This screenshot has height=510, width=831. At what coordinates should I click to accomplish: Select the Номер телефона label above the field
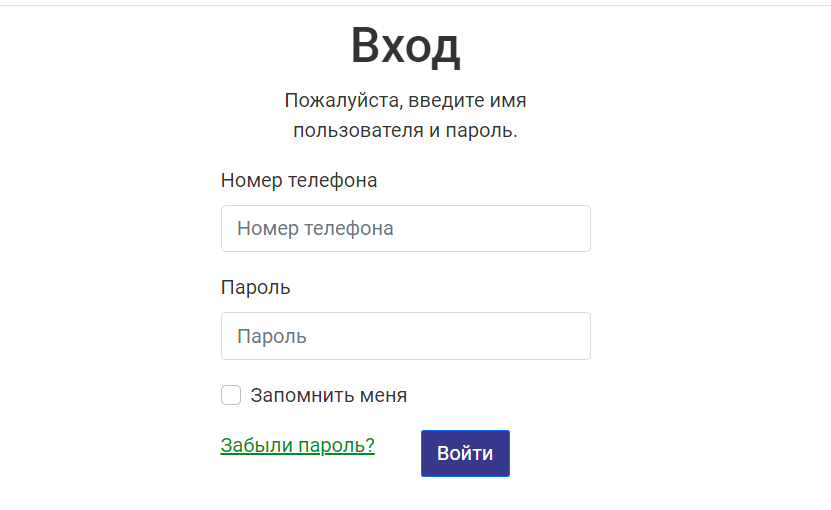(x=299, y=180)
